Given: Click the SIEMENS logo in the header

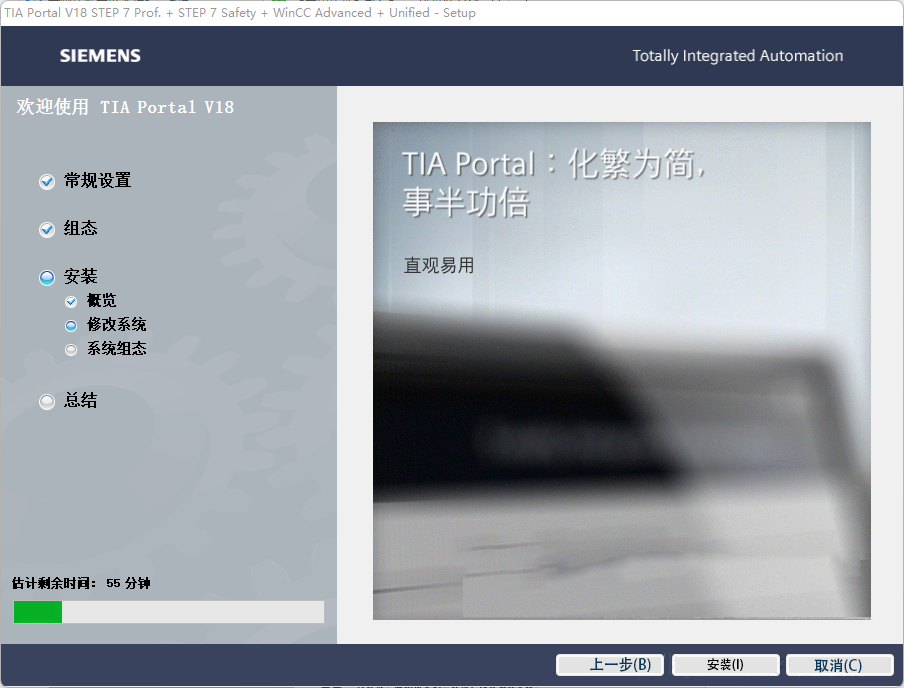Looking at the screenshot, I should [100, 56].
